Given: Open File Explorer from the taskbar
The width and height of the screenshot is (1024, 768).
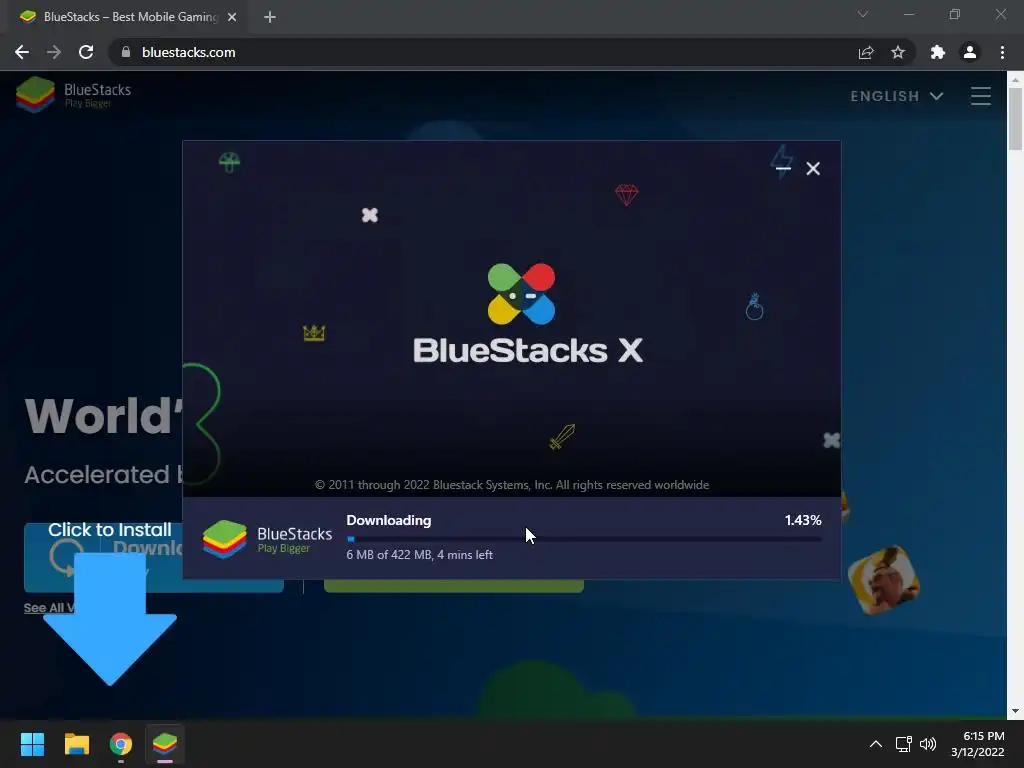Looking at the screenshot, I should [x=76, y=744].
